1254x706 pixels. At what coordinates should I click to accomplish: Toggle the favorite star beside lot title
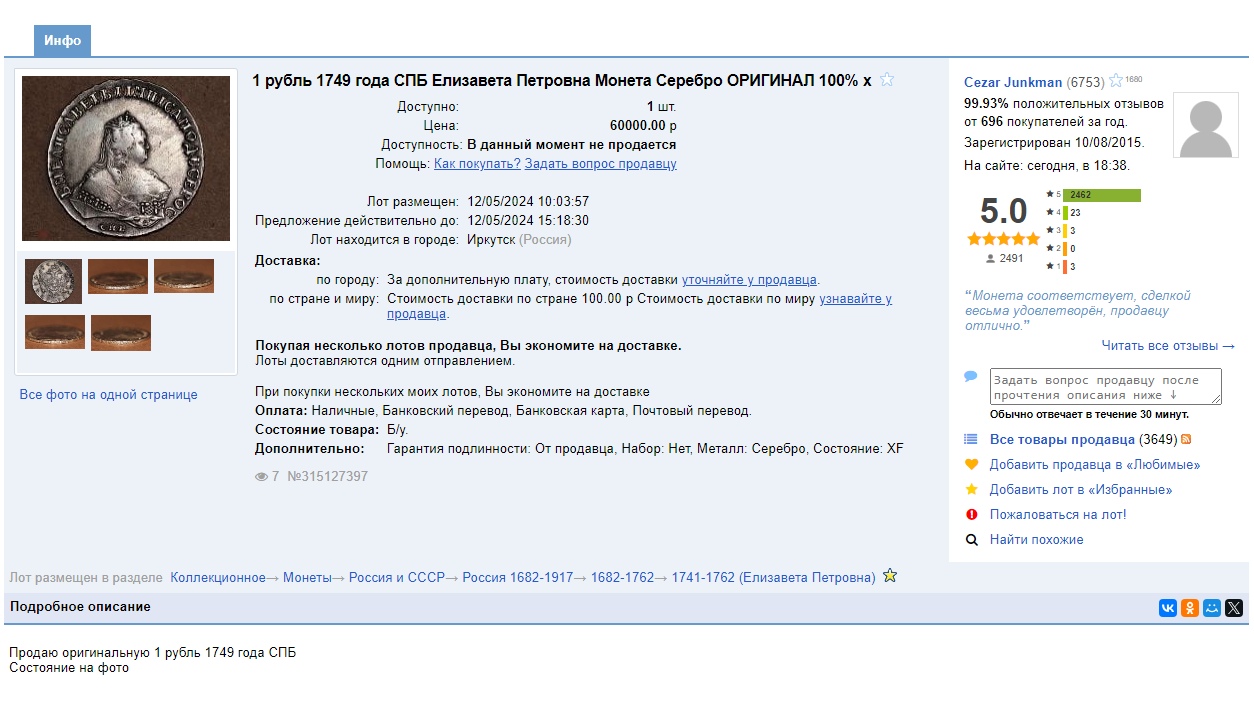click(886, 80)
